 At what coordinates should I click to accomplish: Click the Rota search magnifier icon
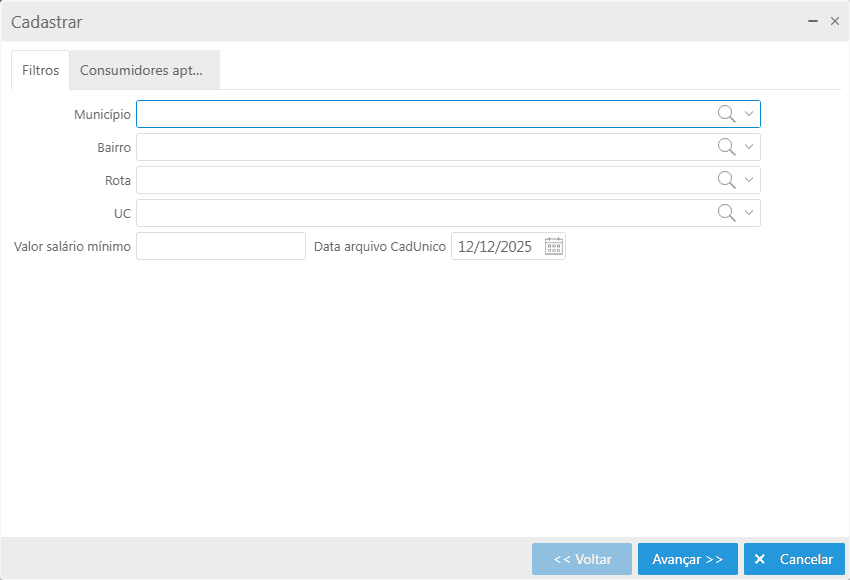coord(727,180)
